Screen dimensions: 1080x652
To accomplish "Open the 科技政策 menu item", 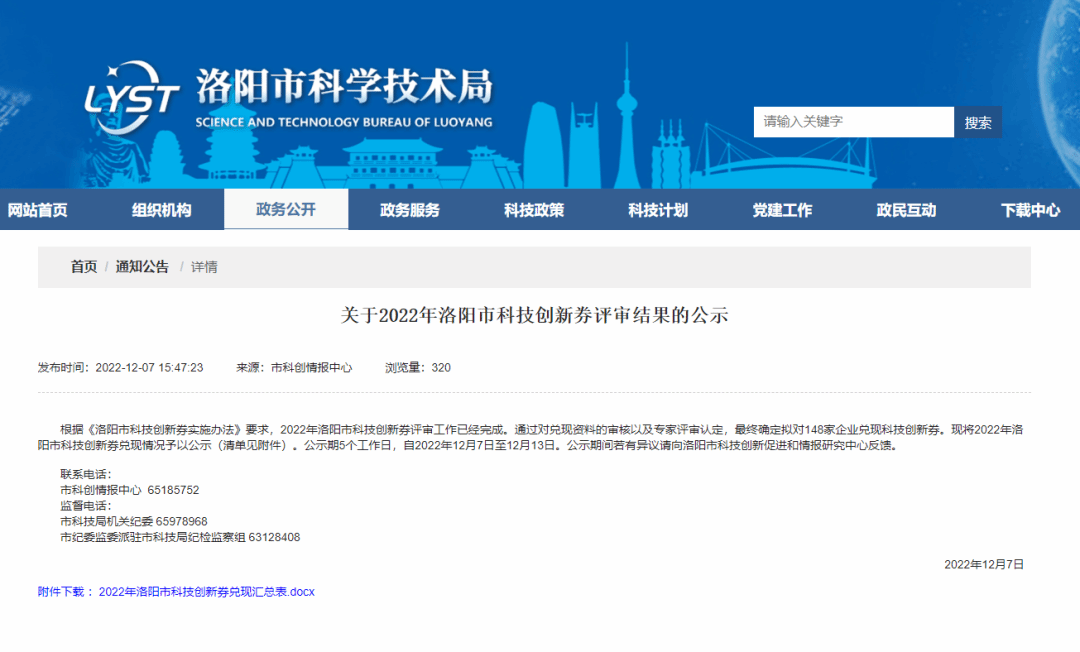I will click(534, 210).
